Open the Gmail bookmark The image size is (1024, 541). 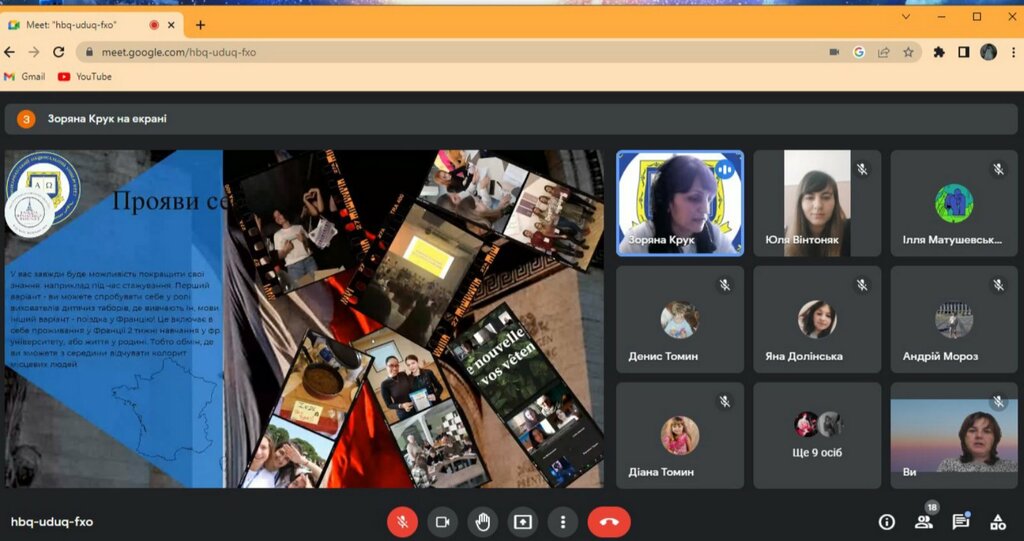click(x=25, y=76)
